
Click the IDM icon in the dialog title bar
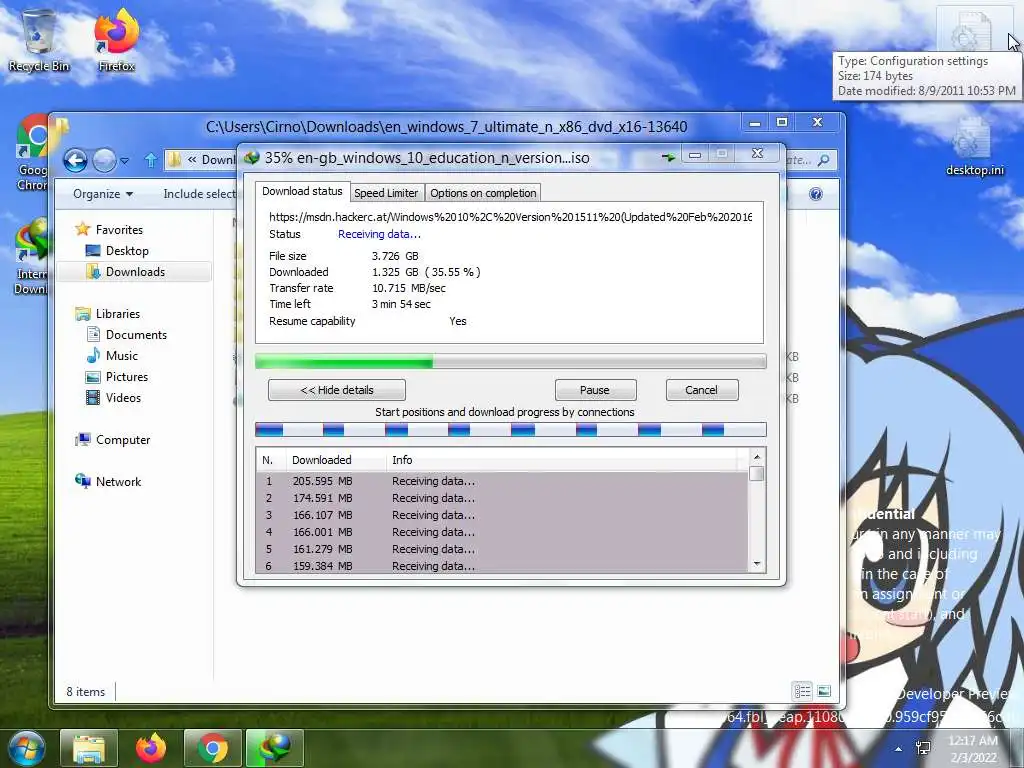click(252, 157)
